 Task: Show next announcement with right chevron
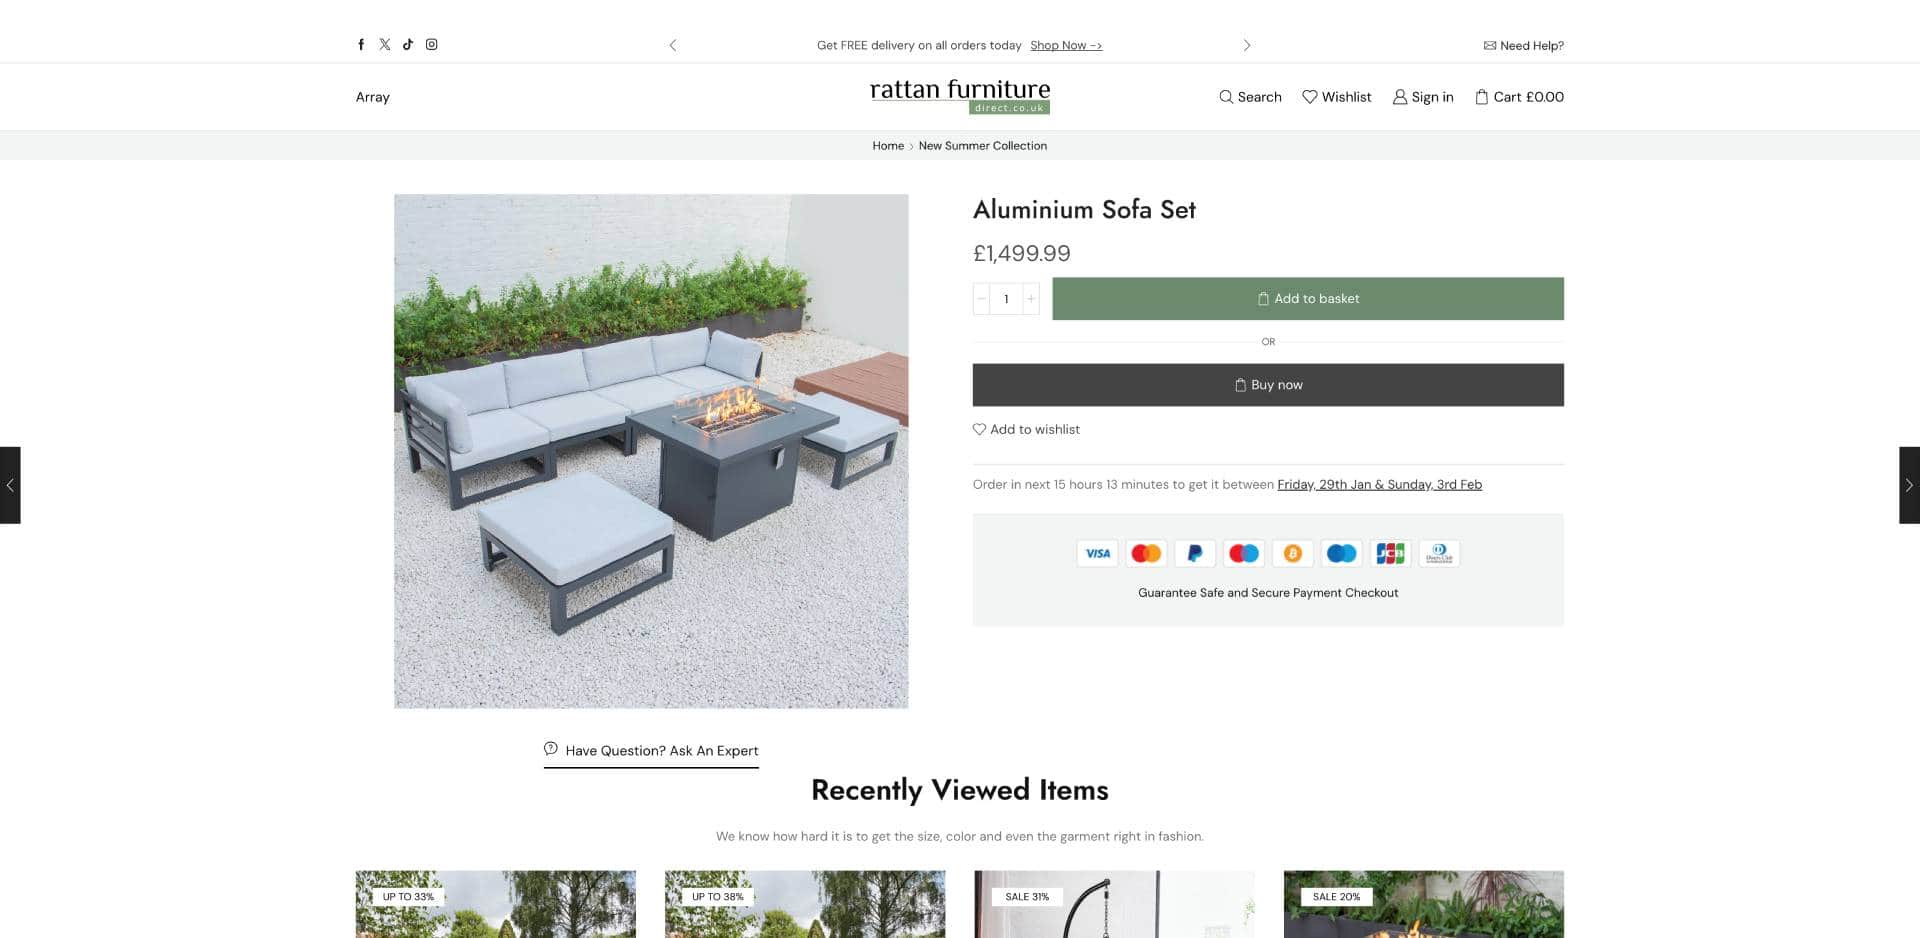(1247, 45)
